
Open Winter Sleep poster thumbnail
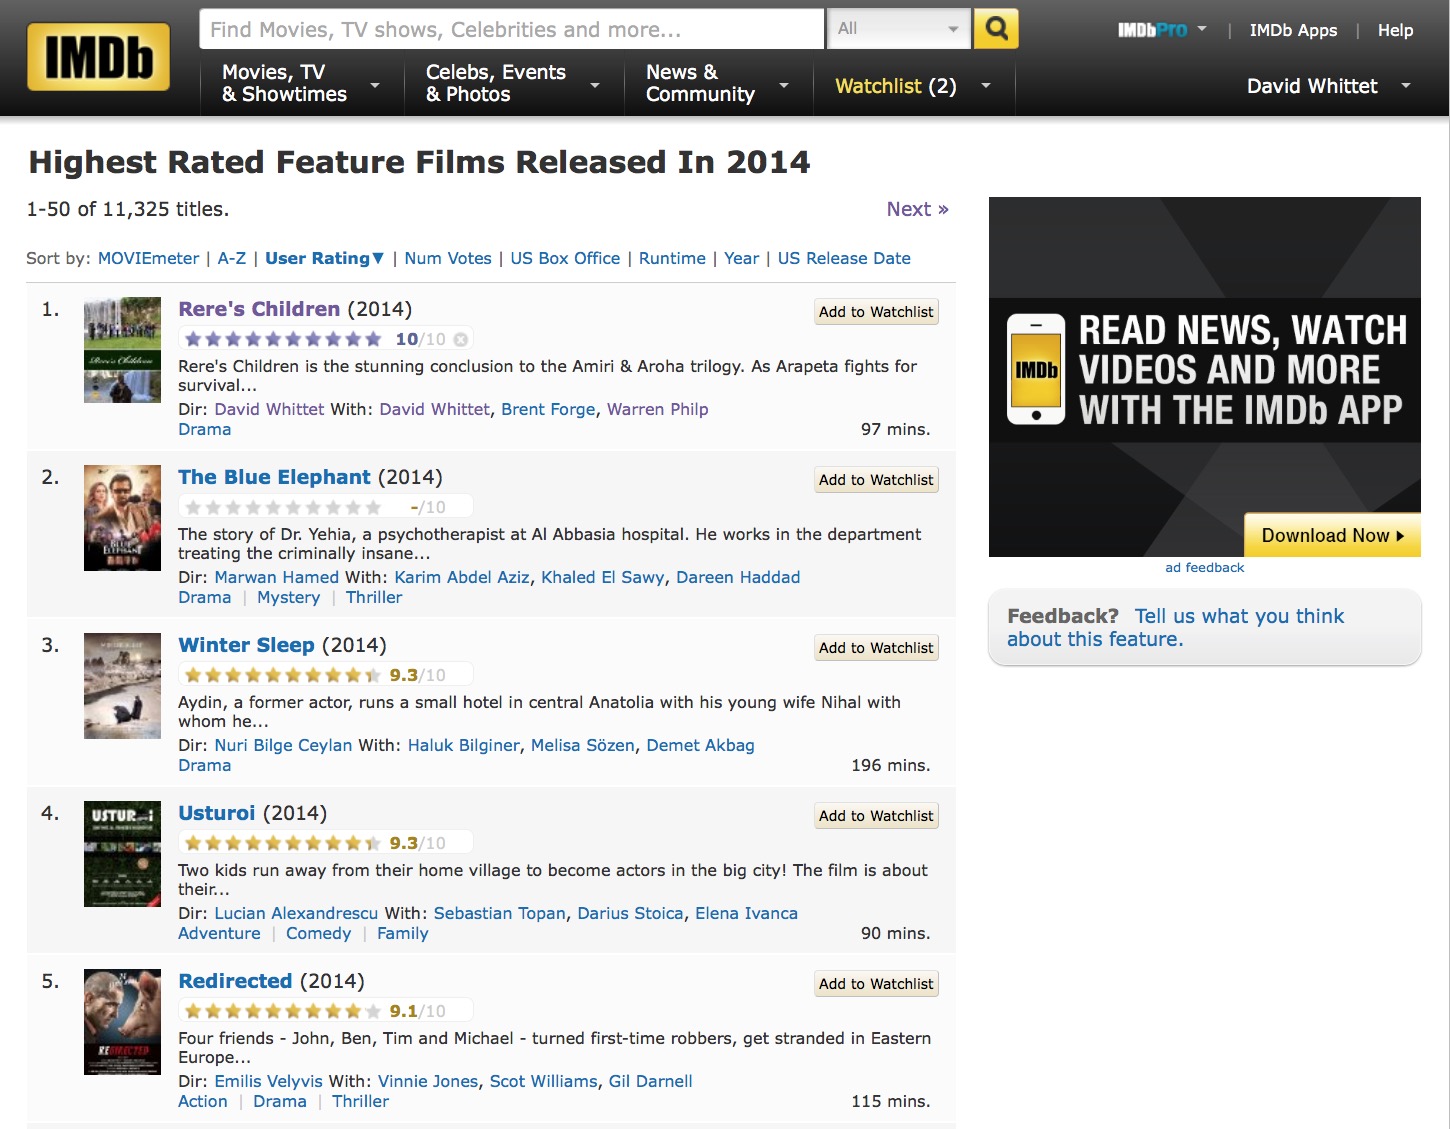122,686
